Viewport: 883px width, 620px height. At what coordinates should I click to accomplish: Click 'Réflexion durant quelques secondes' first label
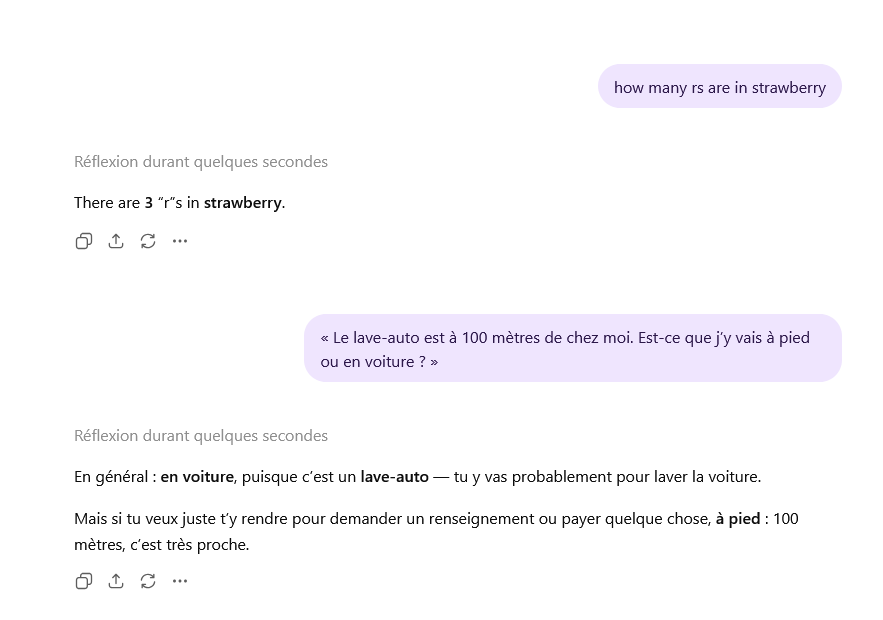click(x=200, y=161)
